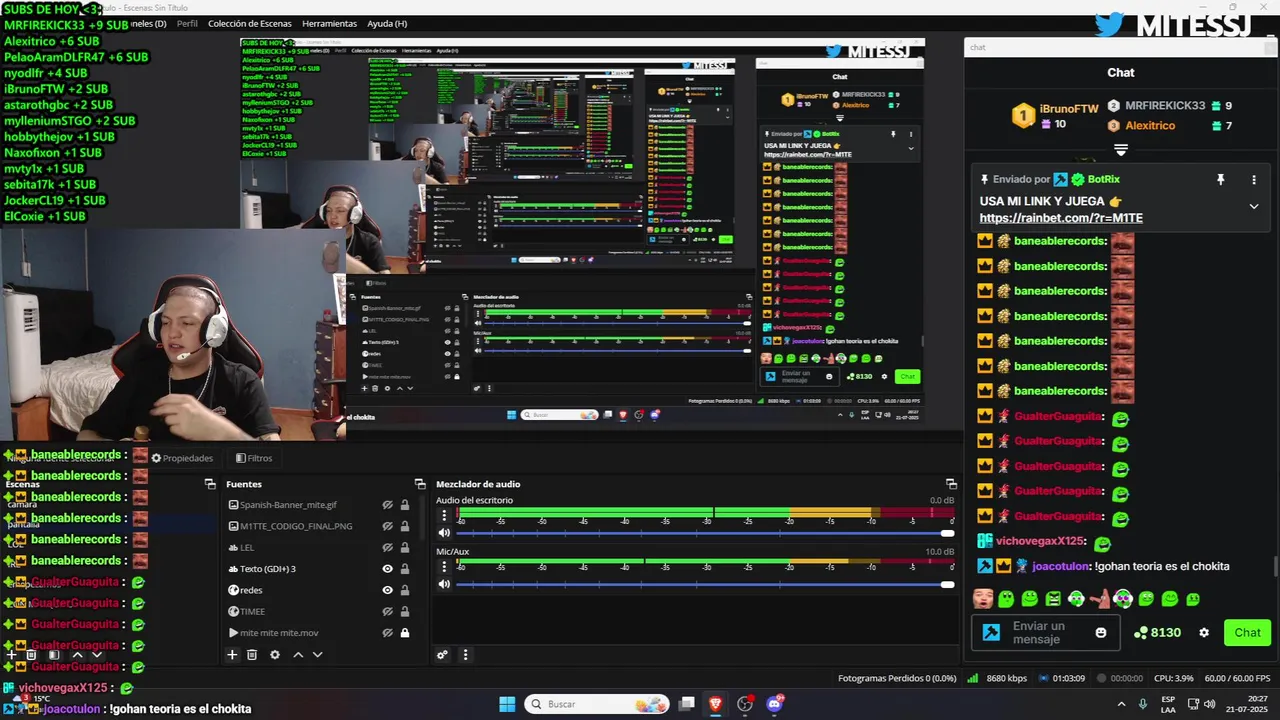Open the ESP LAA input language selector
The image size is (1280, 720).
[1168, 704]
